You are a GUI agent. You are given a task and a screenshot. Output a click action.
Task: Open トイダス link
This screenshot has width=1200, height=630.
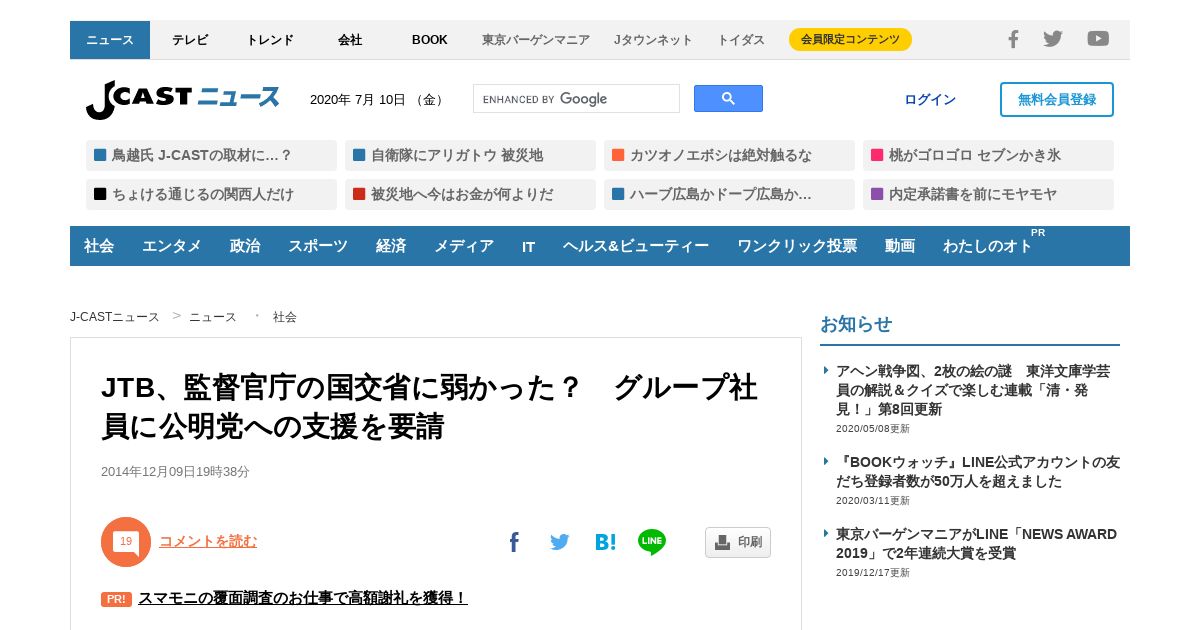pyautogui.click(x=741, y=40)
